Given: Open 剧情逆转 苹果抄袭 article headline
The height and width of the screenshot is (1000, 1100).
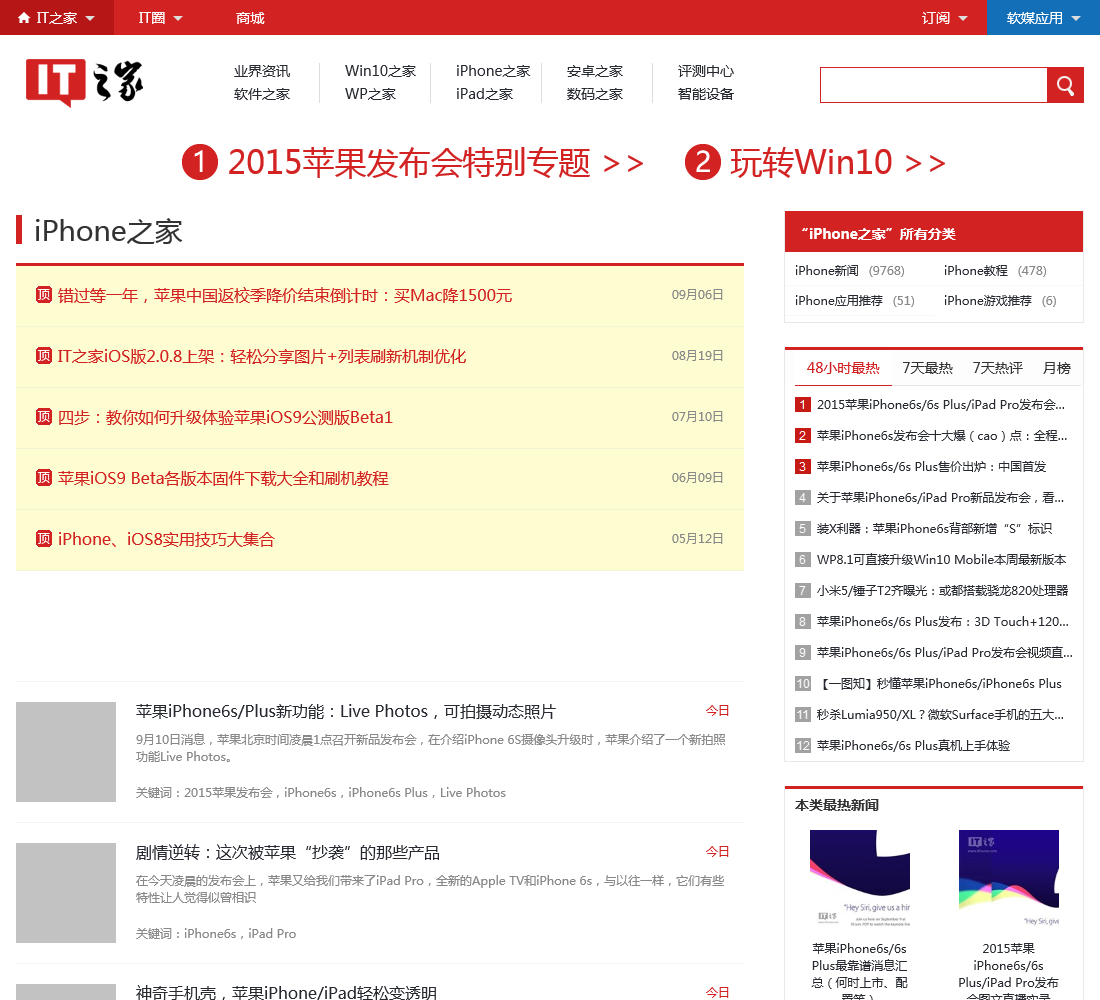Looking at the screenshot, I should tap(288, 853).
